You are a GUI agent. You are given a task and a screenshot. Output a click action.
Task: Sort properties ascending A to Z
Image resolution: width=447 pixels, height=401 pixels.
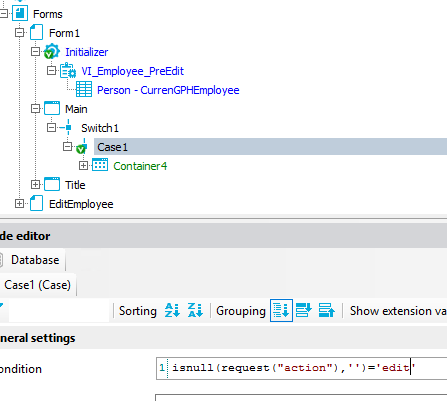point(172,310)
